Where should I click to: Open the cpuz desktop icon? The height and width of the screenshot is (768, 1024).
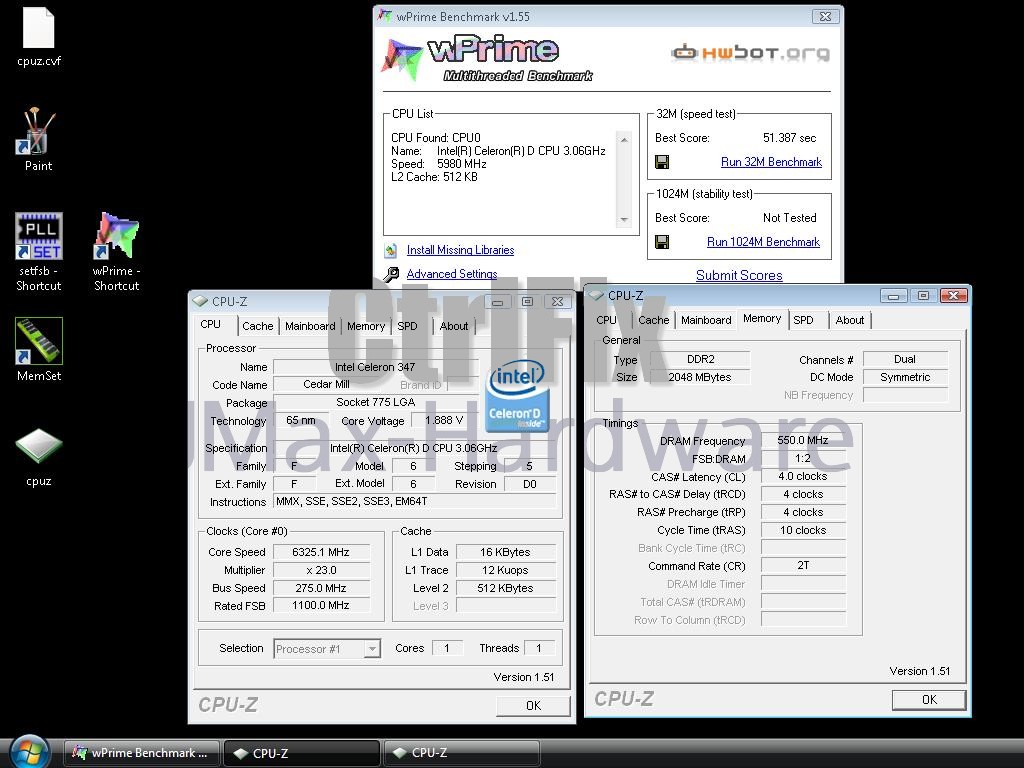(x=39, y=446)
